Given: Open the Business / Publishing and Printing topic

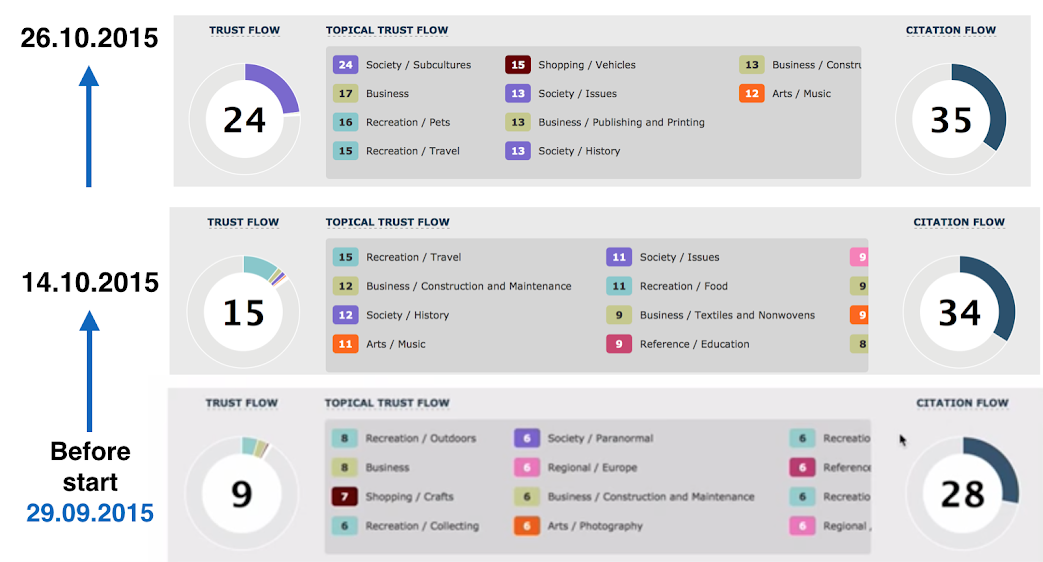Looking at the screenshot, I should [x=621, y=122].
